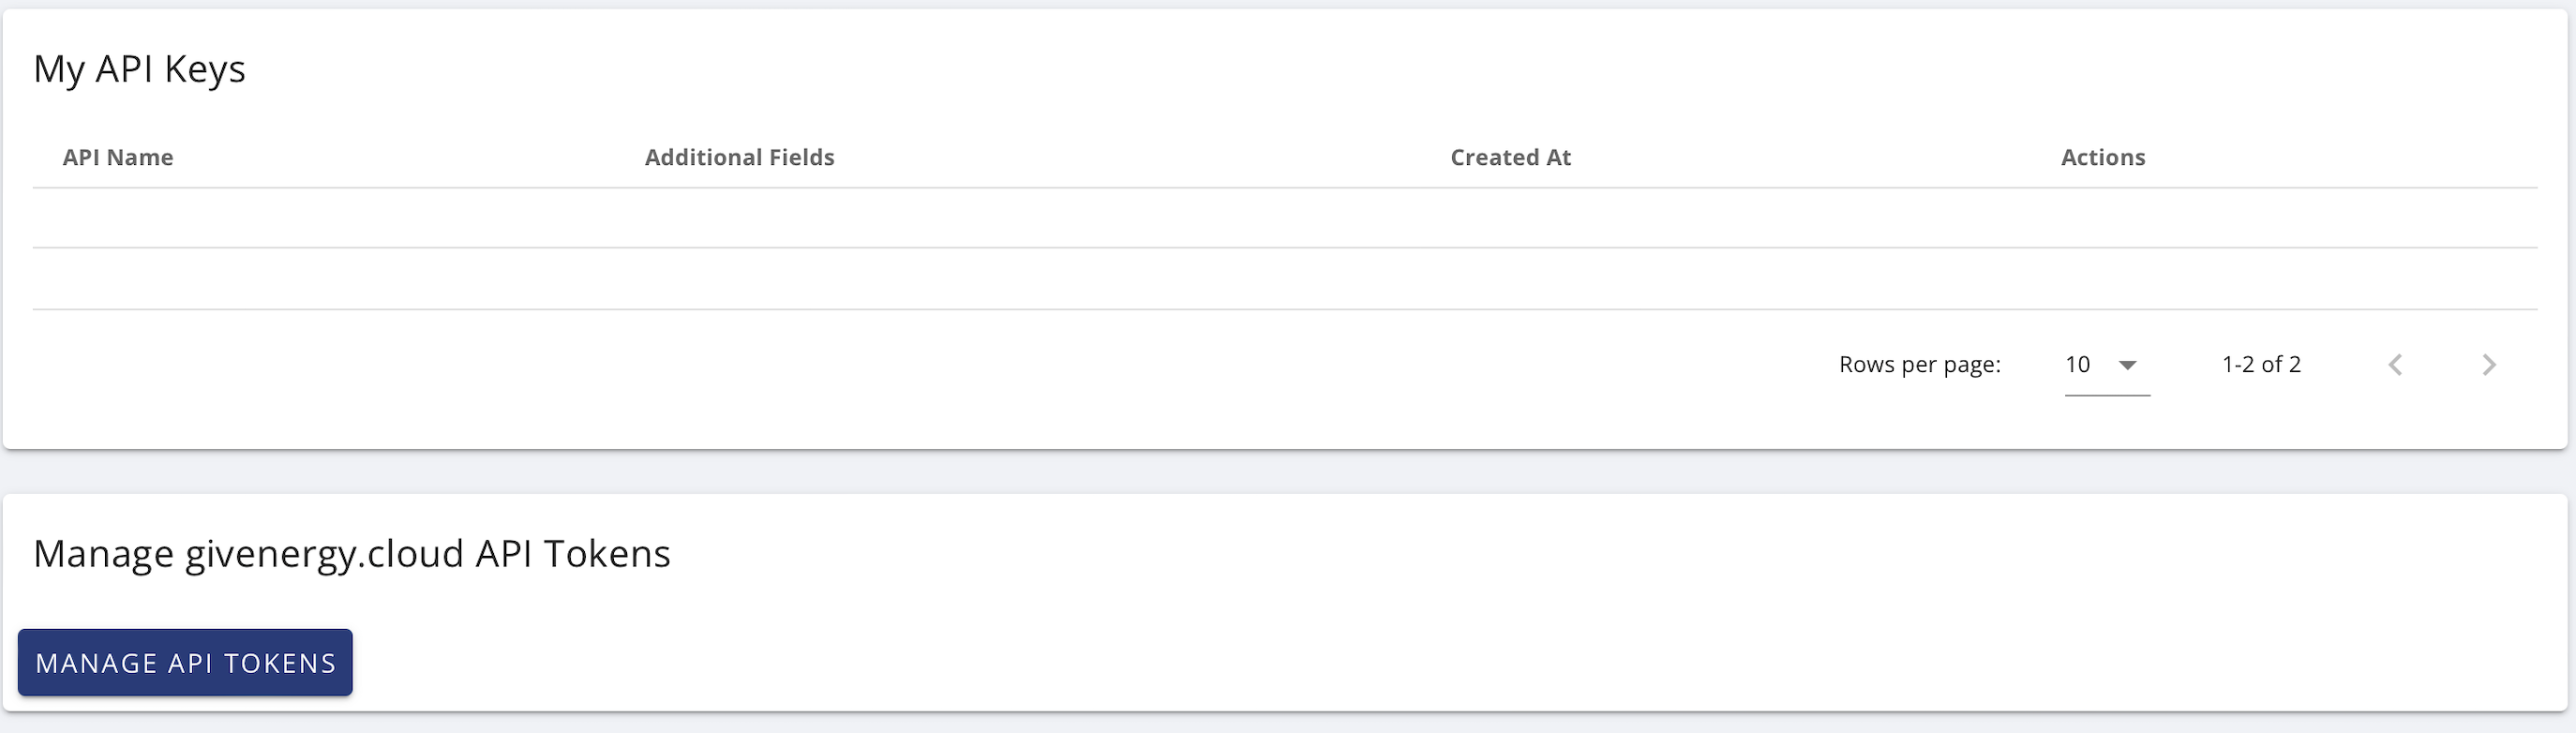Click second row's cell under Created At

tap(1740, 279)
